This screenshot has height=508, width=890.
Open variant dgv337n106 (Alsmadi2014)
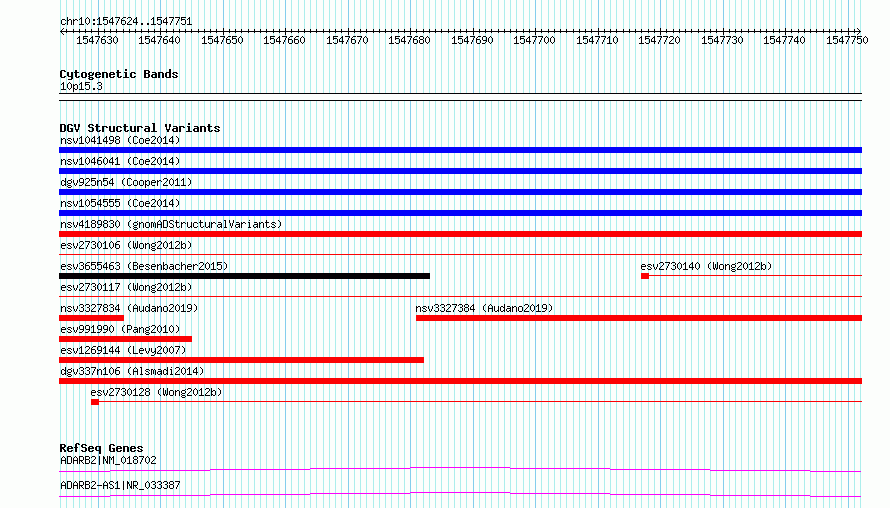[132, 371]
